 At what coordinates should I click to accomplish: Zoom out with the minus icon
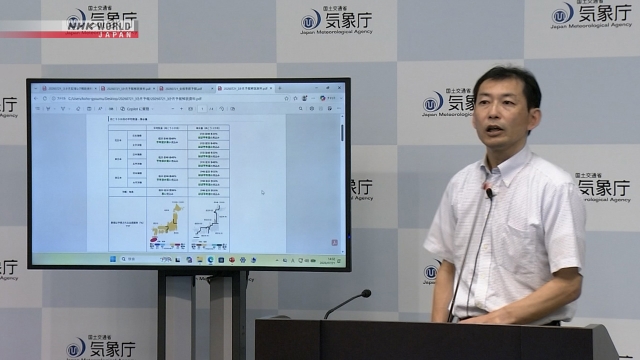click(173, 109)
